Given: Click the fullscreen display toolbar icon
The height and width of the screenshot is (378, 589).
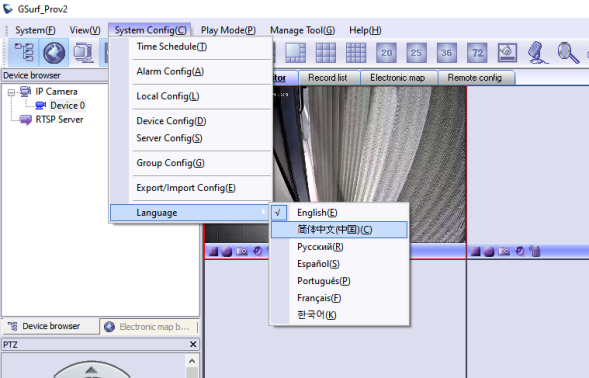Looking at the screenshot, I should [507, 53].
